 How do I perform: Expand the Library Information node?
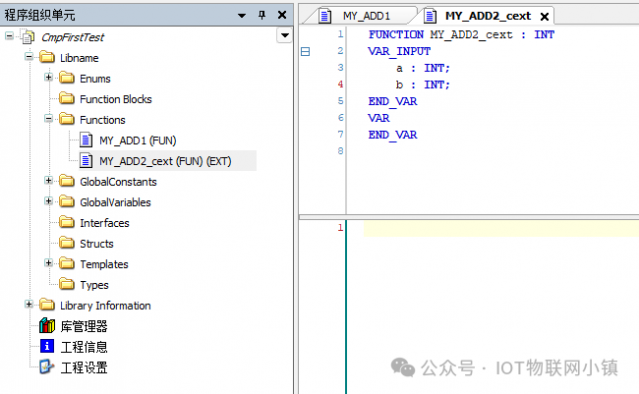pos(29,304)
